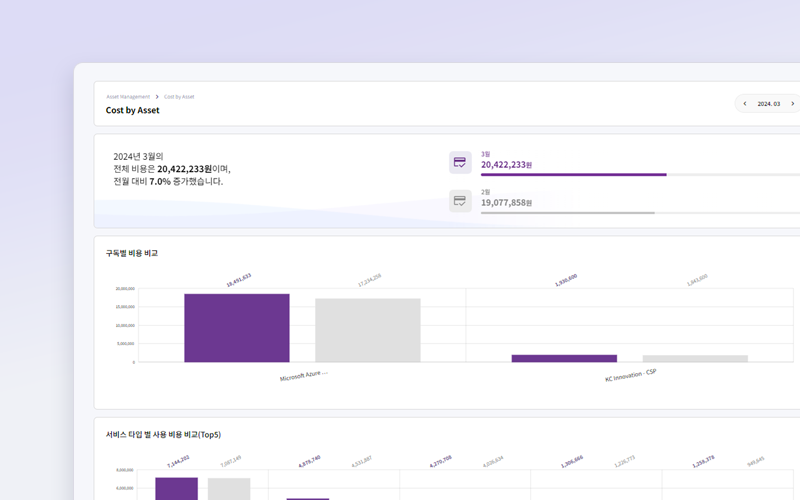
Task: Click the 1,306,666 bar value label
Action: pyautogui.click(x=572, y=461)
